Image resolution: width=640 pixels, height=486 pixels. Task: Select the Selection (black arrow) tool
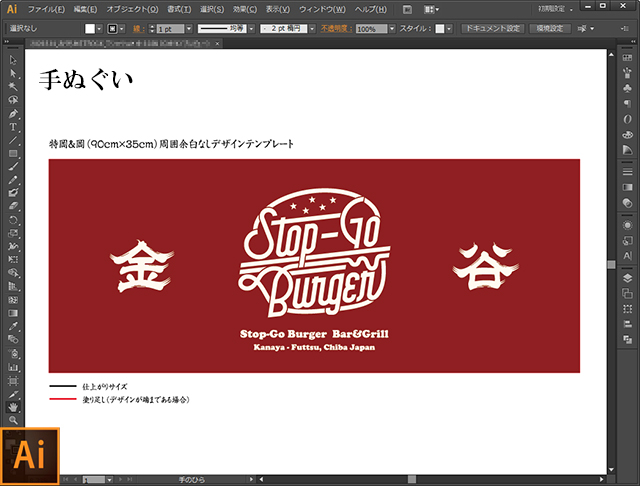pyautogui.click(x=13, y=60)
